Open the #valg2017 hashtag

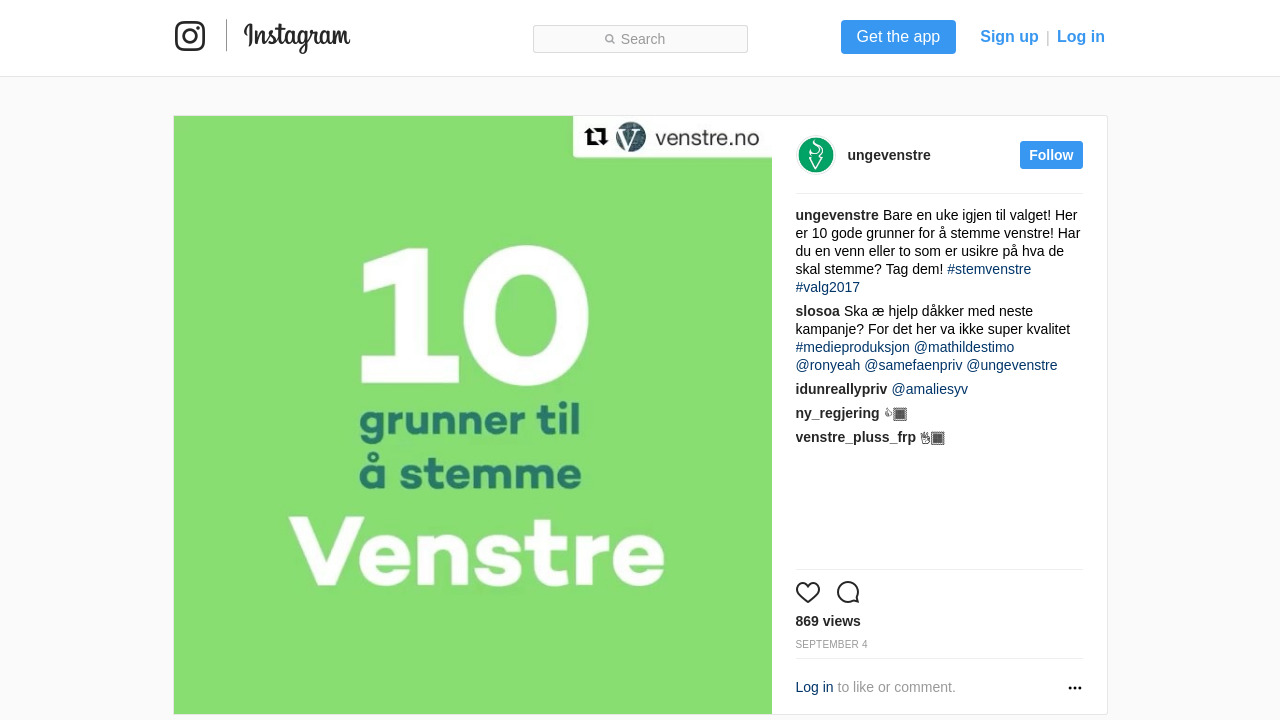pyautogui.click(x=828, y=287)
